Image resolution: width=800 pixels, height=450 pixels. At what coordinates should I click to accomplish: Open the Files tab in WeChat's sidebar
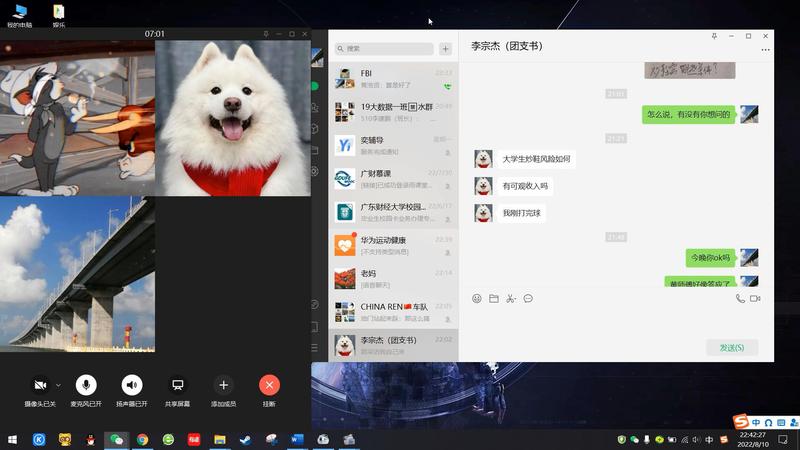[315, 151]
